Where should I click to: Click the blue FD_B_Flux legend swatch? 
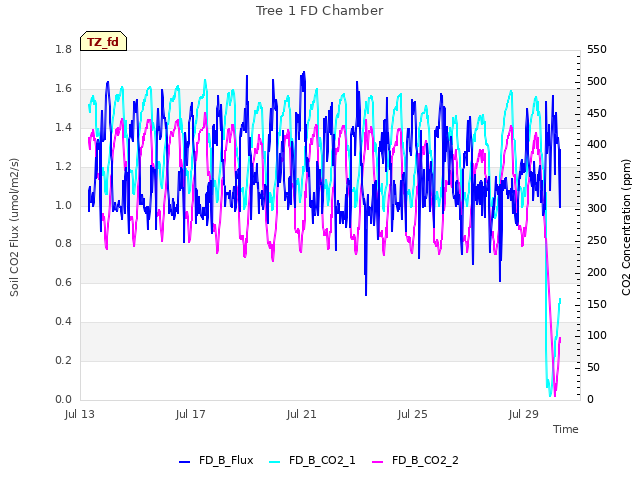pos(184,462)
